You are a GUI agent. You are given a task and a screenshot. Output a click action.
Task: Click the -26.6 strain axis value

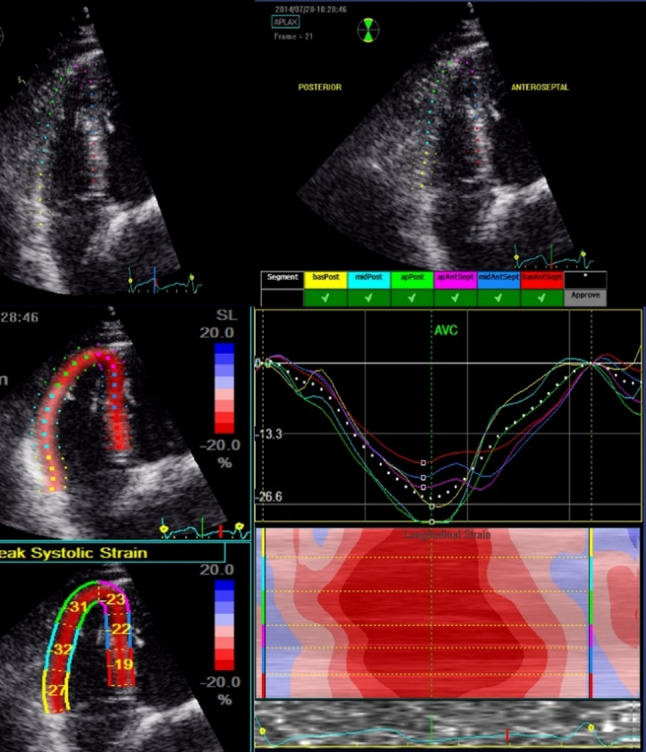[x=269, y=497]
